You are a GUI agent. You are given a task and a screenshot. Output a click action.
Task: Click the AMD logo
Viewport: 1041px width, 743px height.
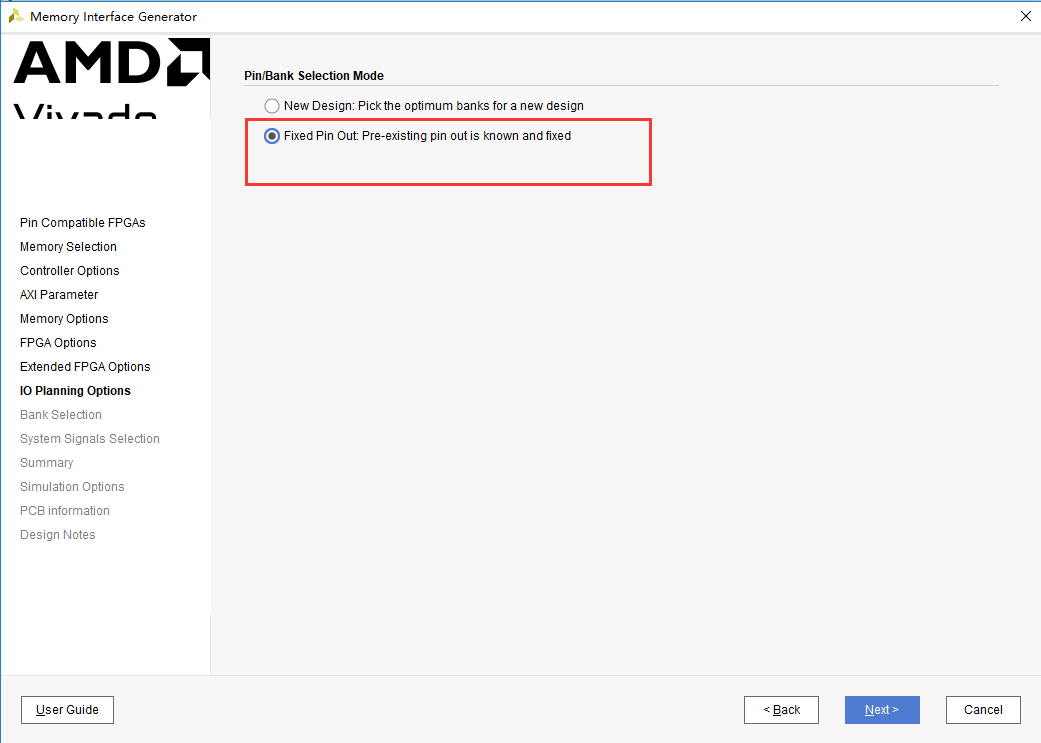click(x=112, y=62)
